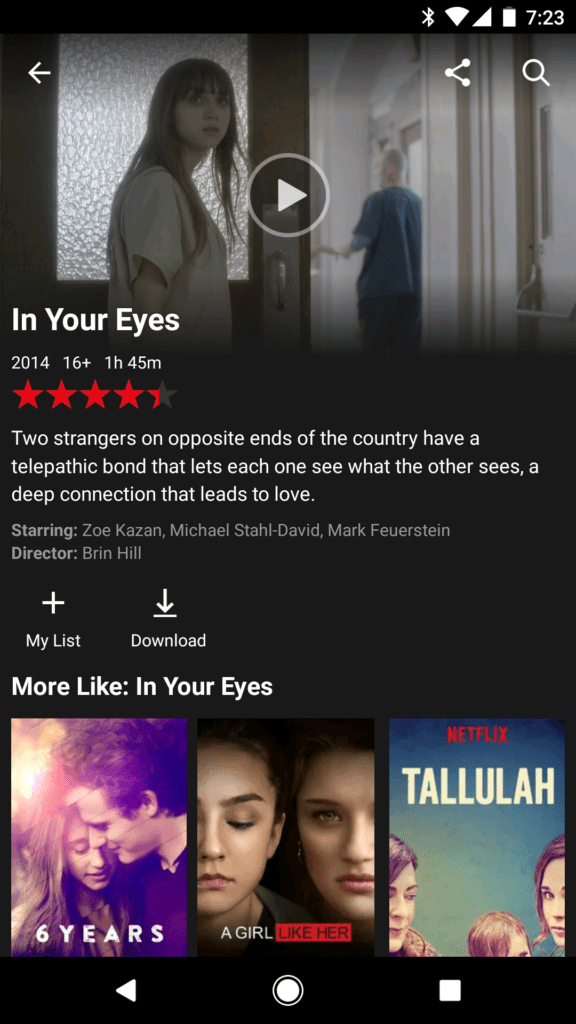This screenshot has width=576, height=1024.
Task: Tap Android recent apps square button
Action: pyautogui.click(x=450, y=990)
